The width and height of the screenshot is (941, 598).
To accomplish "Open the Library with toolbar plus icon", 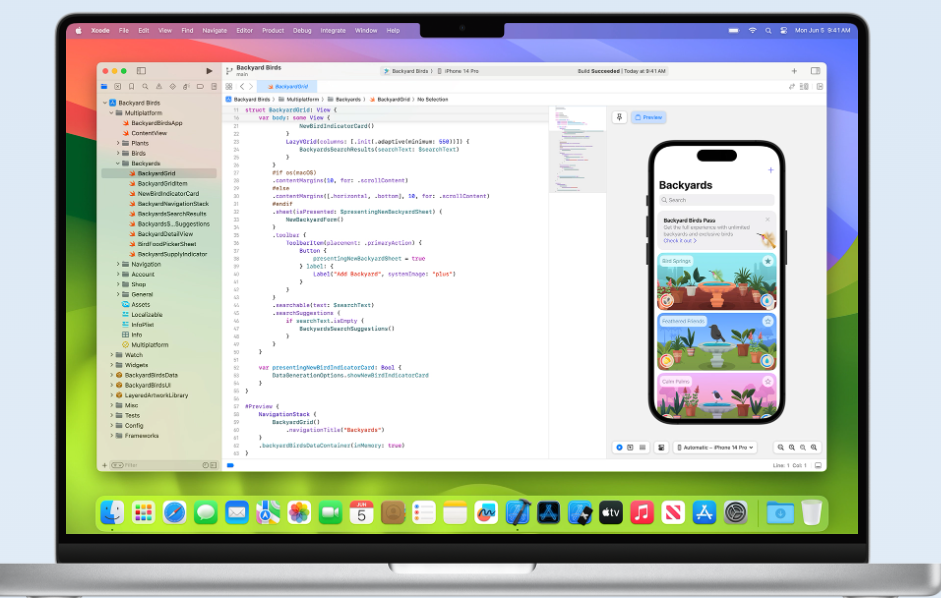I will click(x=794, y=71).
